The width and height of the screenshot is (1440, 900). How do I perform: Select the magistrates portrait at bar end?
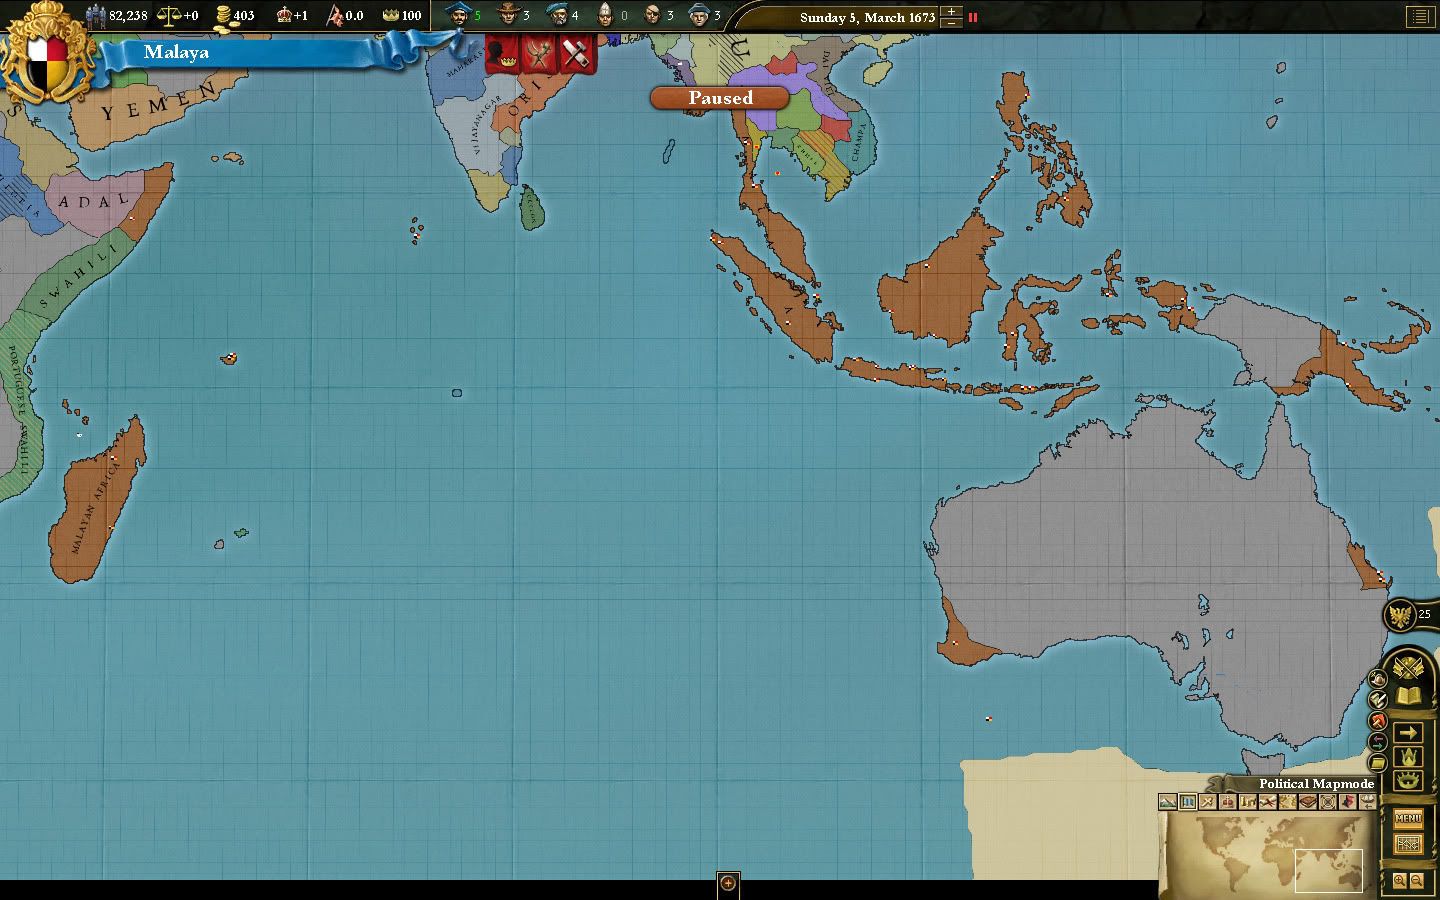(x=699, y=15)
